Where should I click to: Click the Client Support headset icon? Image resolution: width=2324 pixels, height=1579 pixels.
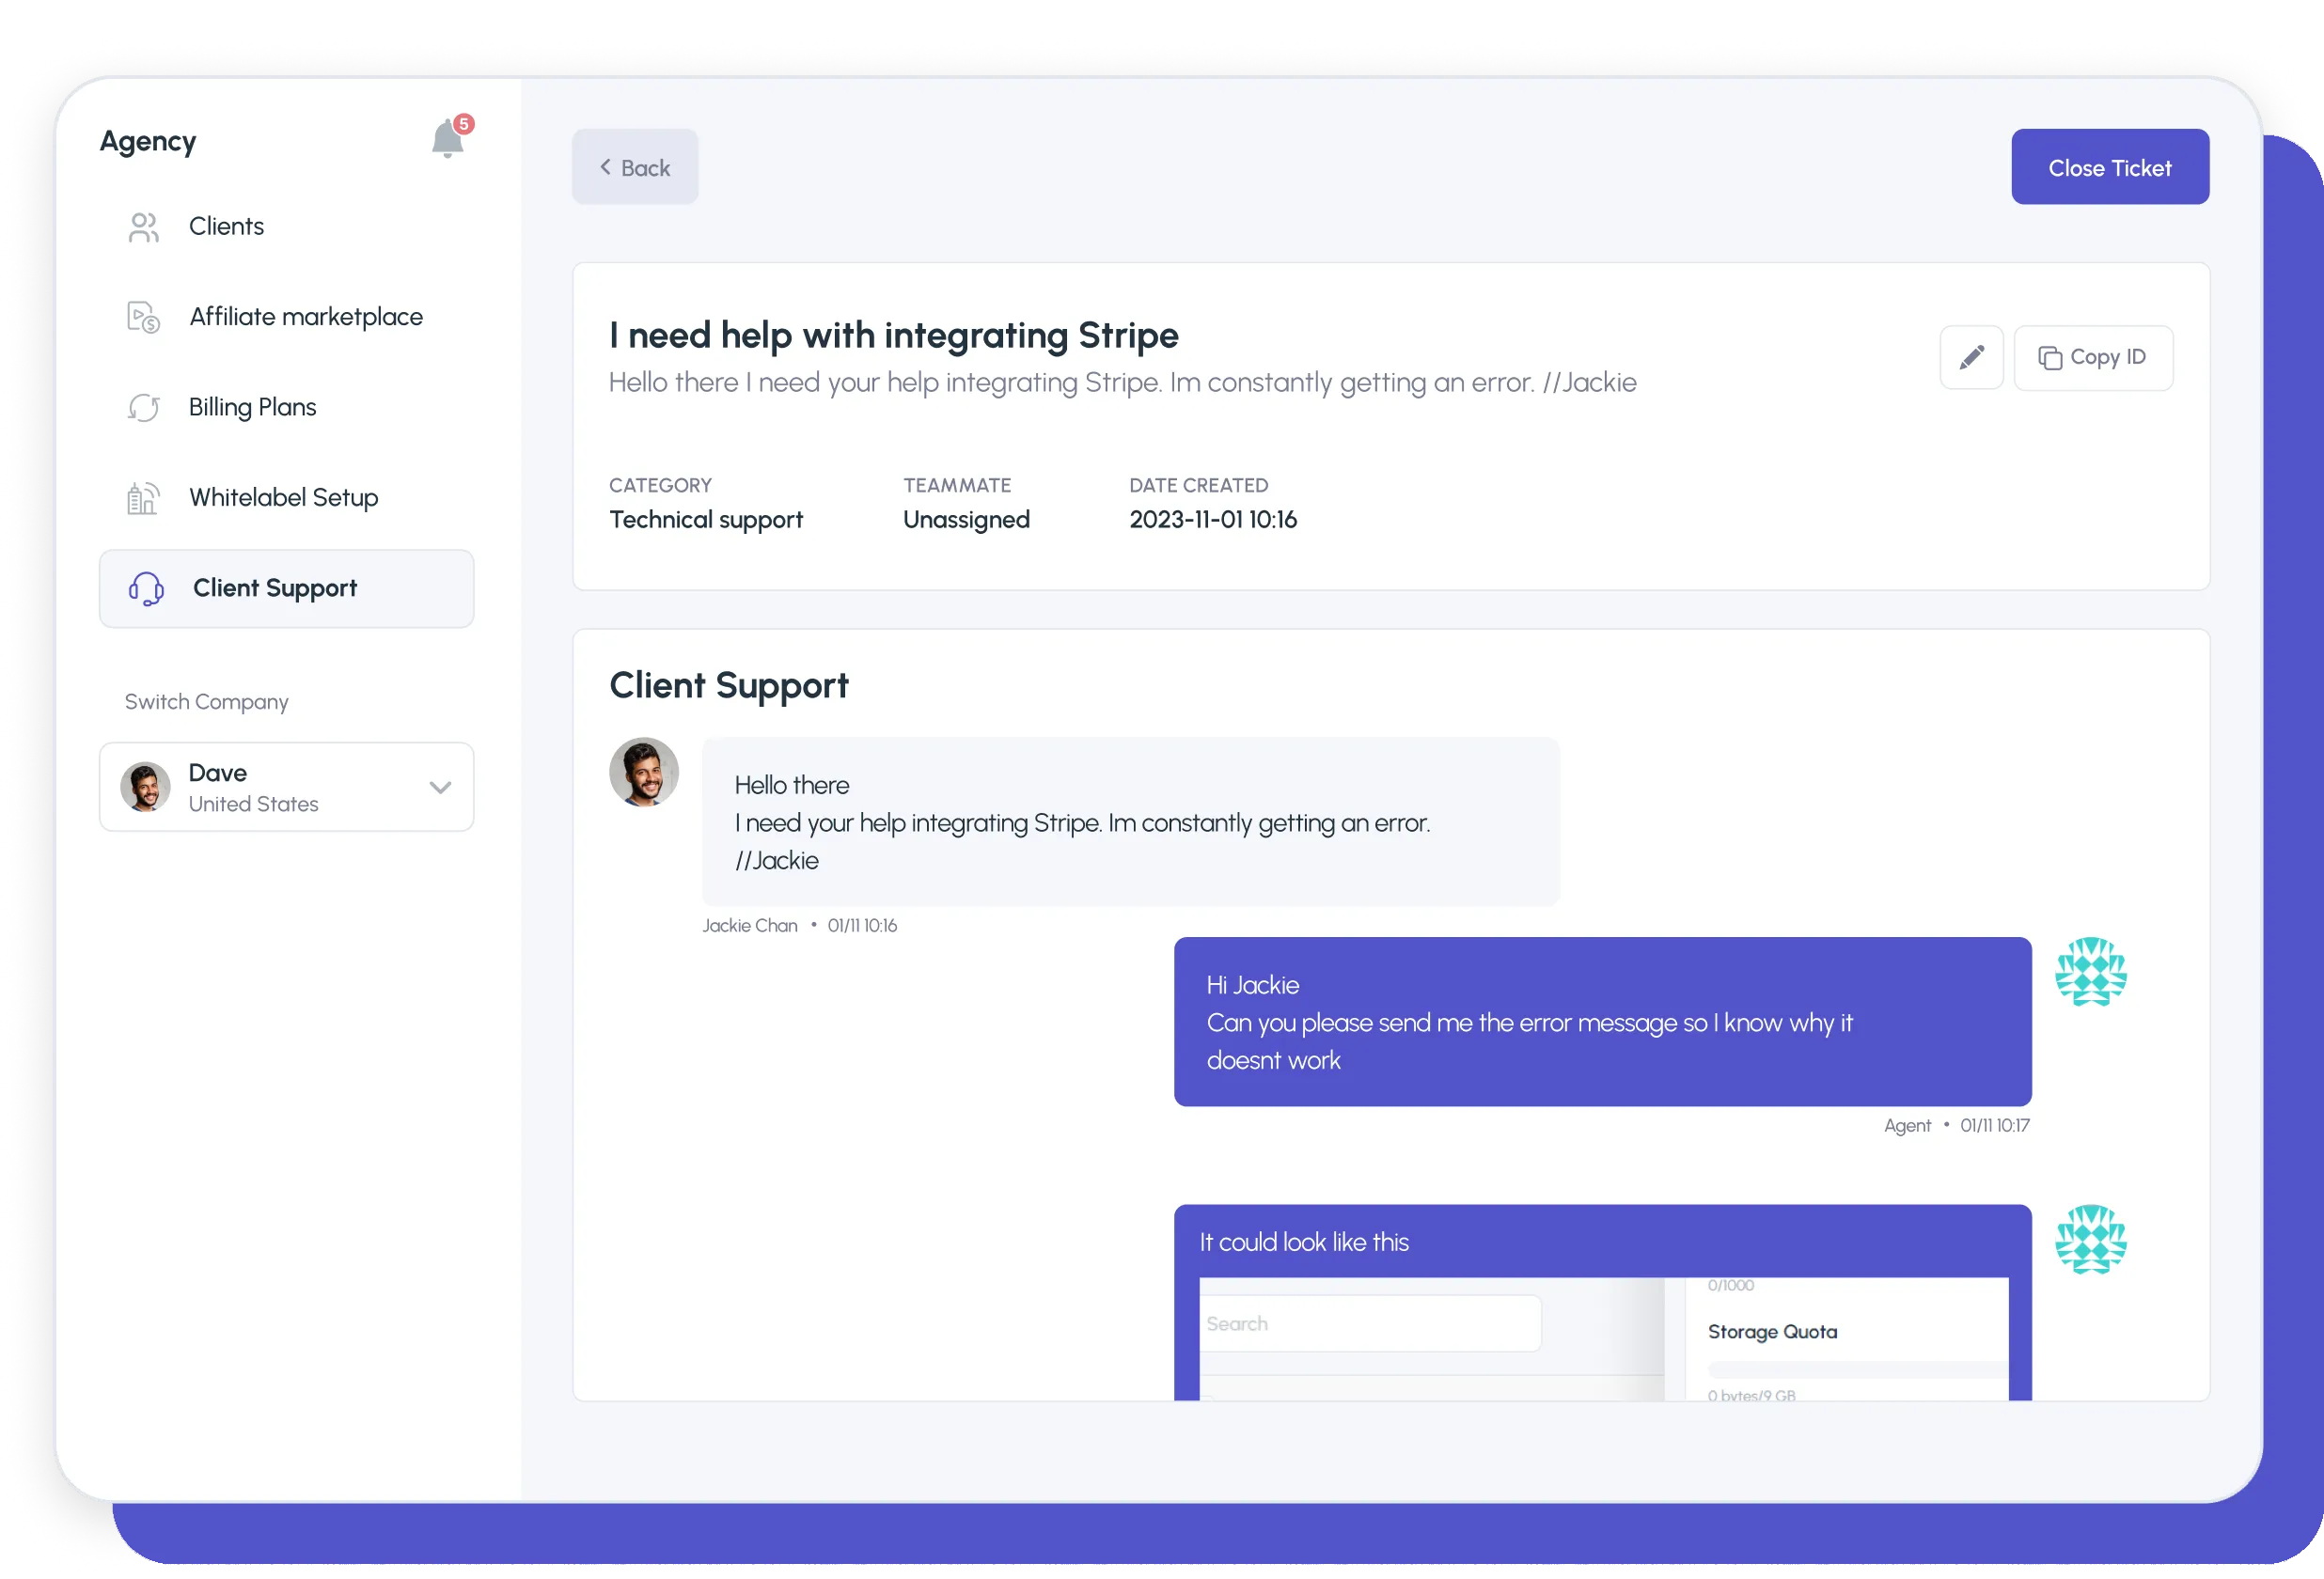pyautogui.click(x=147, y=589)
